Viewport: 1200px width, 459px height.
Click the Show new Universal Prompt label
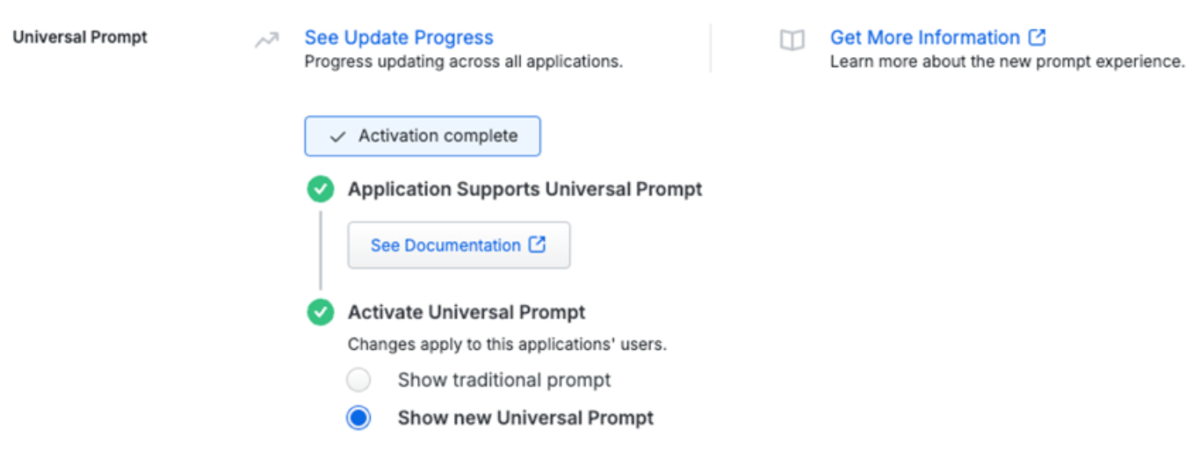pos(525,418)
